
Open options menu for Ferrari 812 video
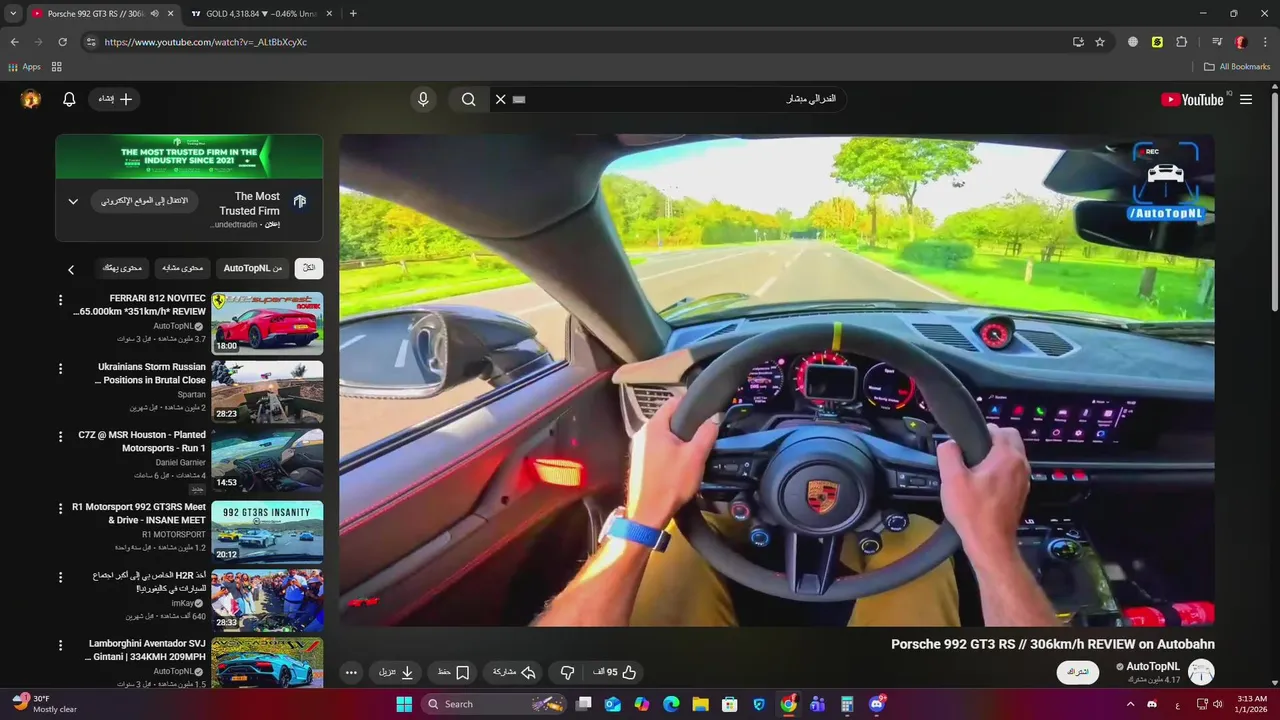pyautogui.click(x=60, y=300)
